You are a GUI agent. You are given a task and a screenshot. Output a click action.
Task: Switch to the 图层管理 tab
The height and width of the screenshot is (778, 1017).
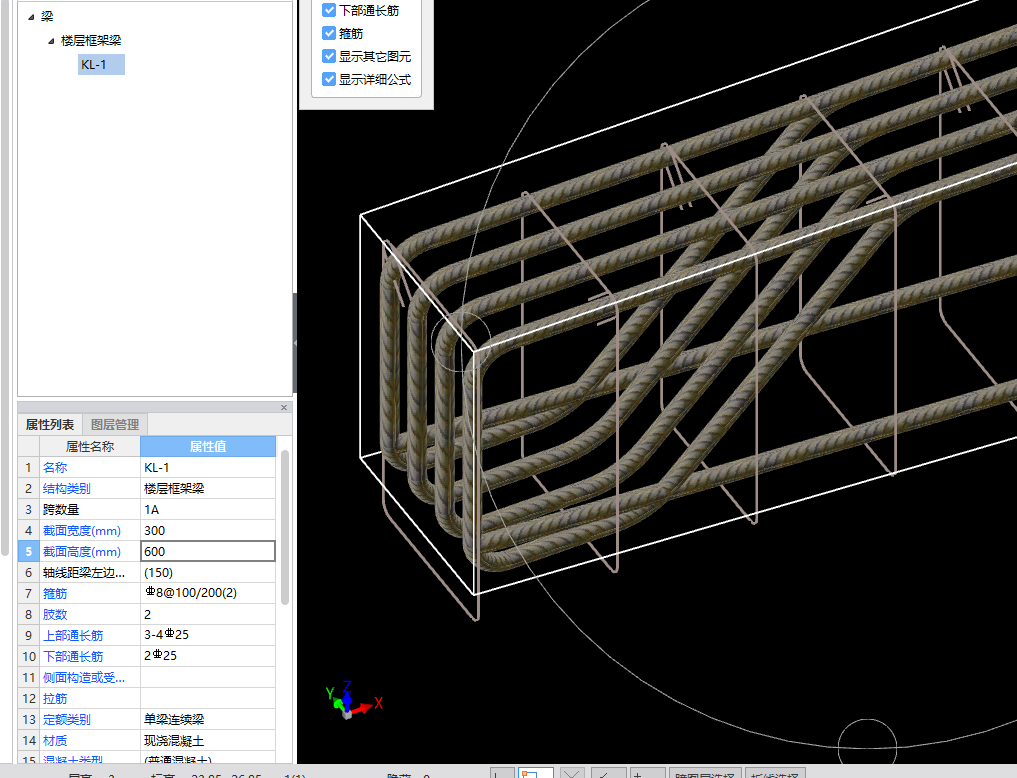115,425
